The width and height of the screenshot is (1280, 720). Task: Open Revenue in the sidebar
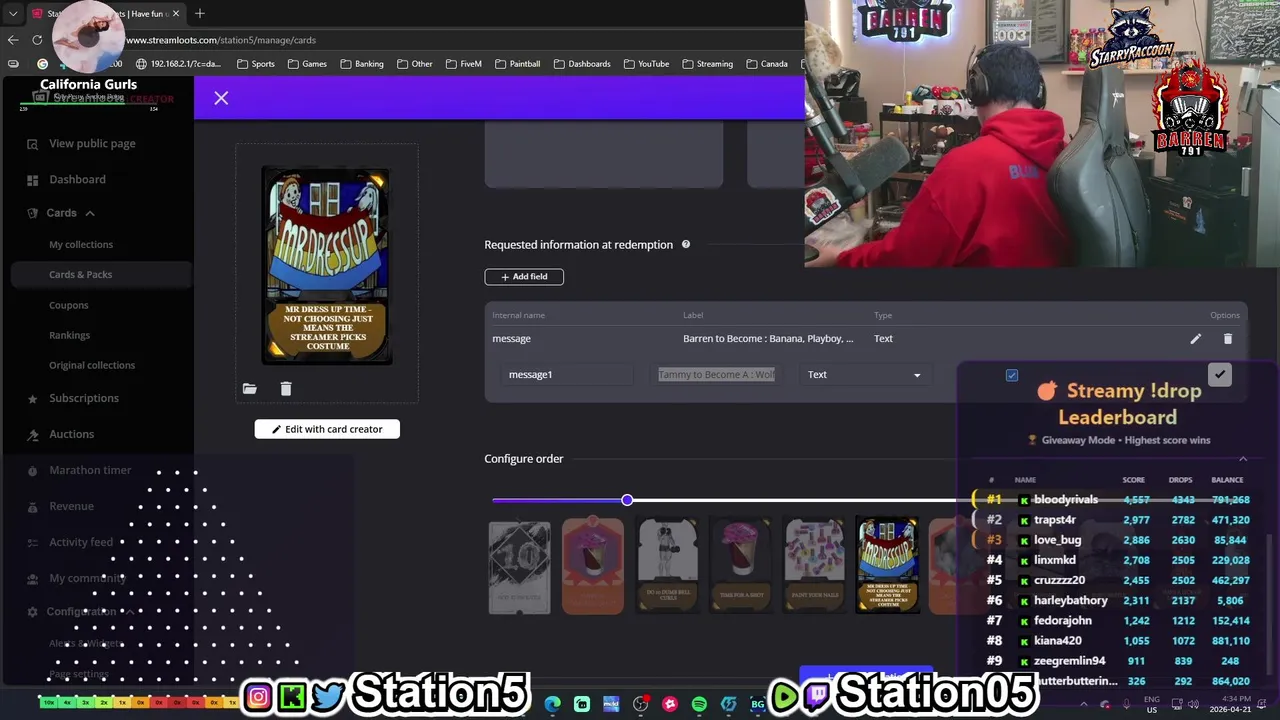click(x=71, y=506)
